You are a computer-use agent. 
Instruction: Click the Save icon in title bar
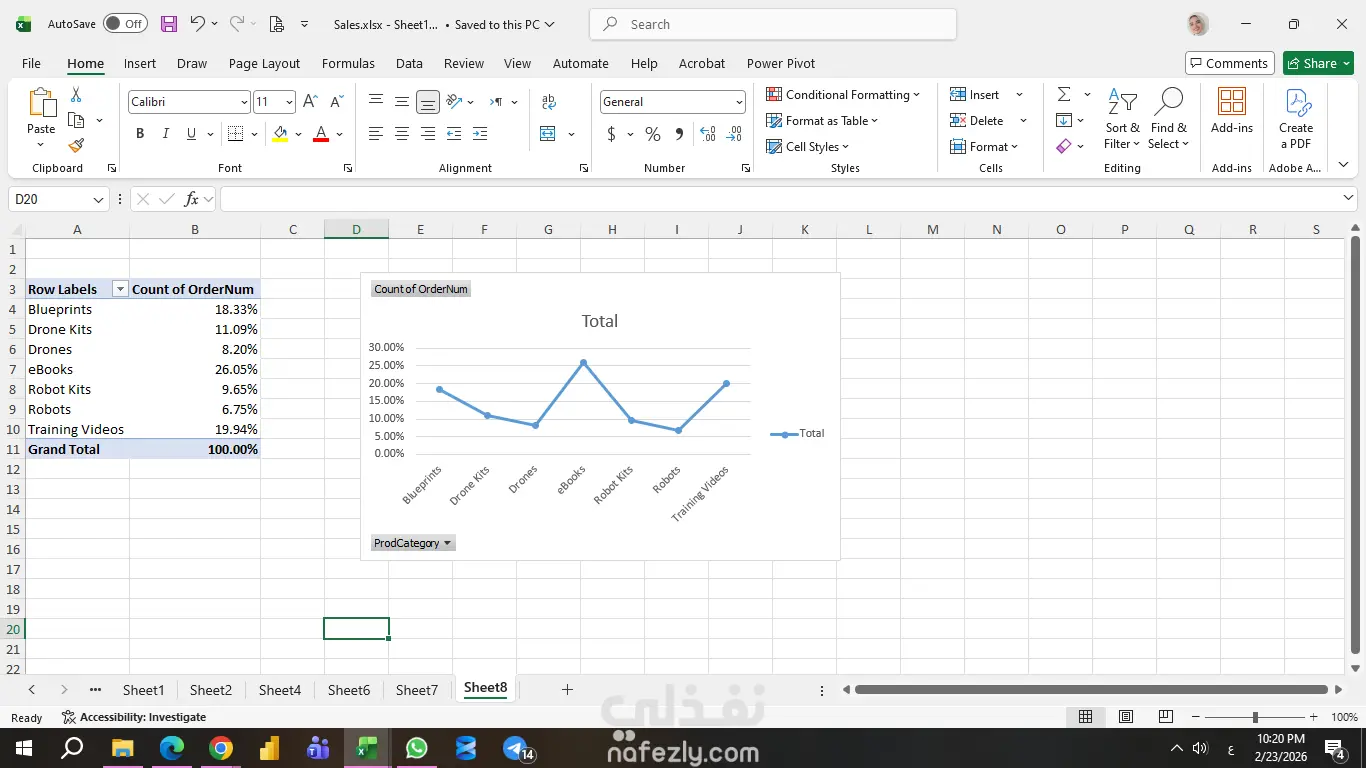point(168,24)
